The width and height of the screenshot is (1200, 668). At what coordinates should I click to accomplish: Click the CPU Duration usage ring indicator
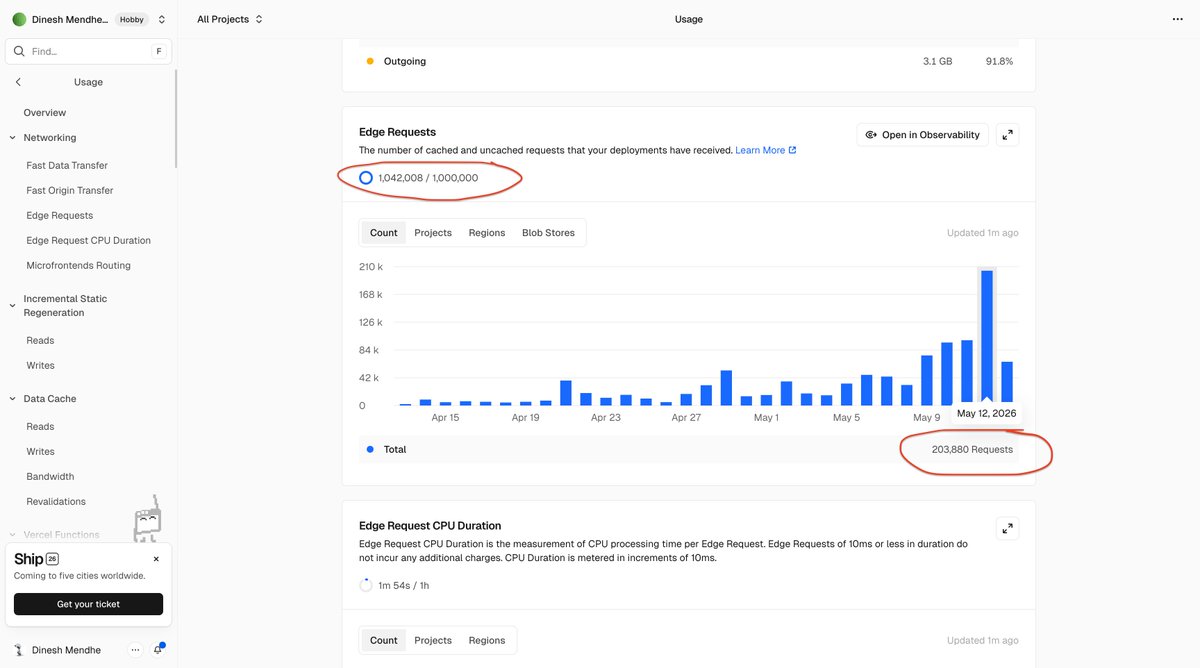(x=366, y=585)
